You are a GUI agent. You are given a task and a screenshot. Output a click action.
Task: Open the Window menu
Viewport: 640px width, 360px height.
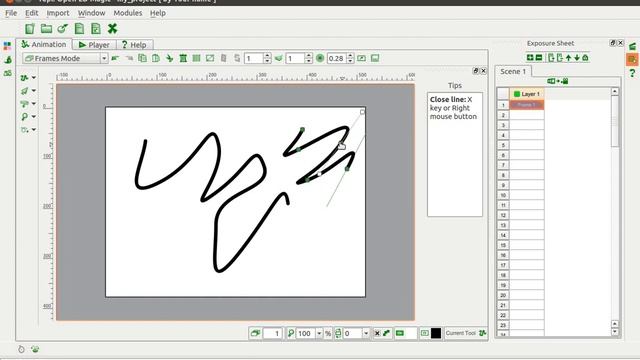pos(91,13)
